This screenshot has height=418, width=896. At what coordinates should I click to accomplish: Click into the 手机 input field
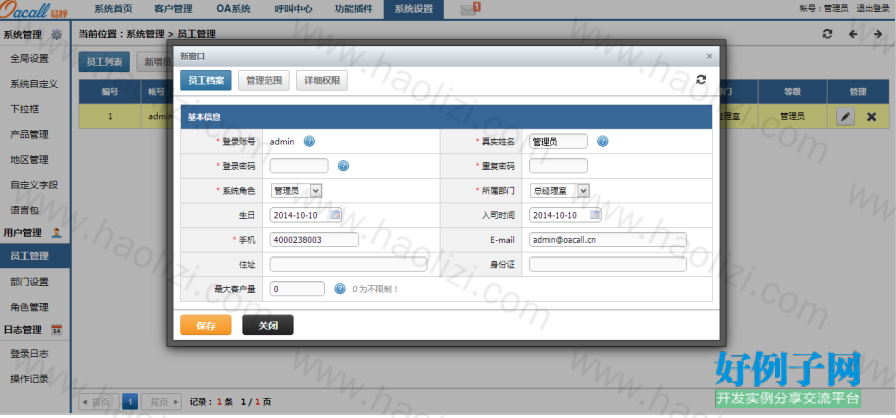[x=314, y=240]
